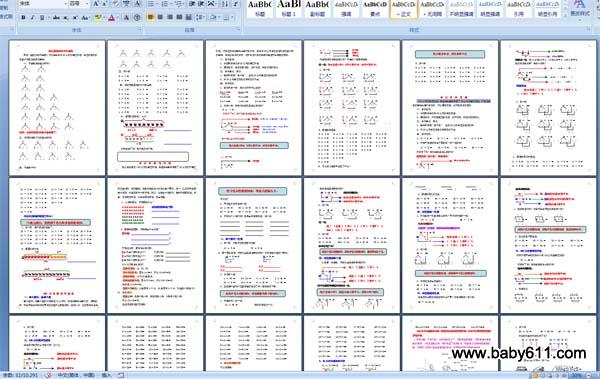This screenshot has width=600, height=379.
Task: Apply strikethrough formatting to text
Action: point(56,18)
